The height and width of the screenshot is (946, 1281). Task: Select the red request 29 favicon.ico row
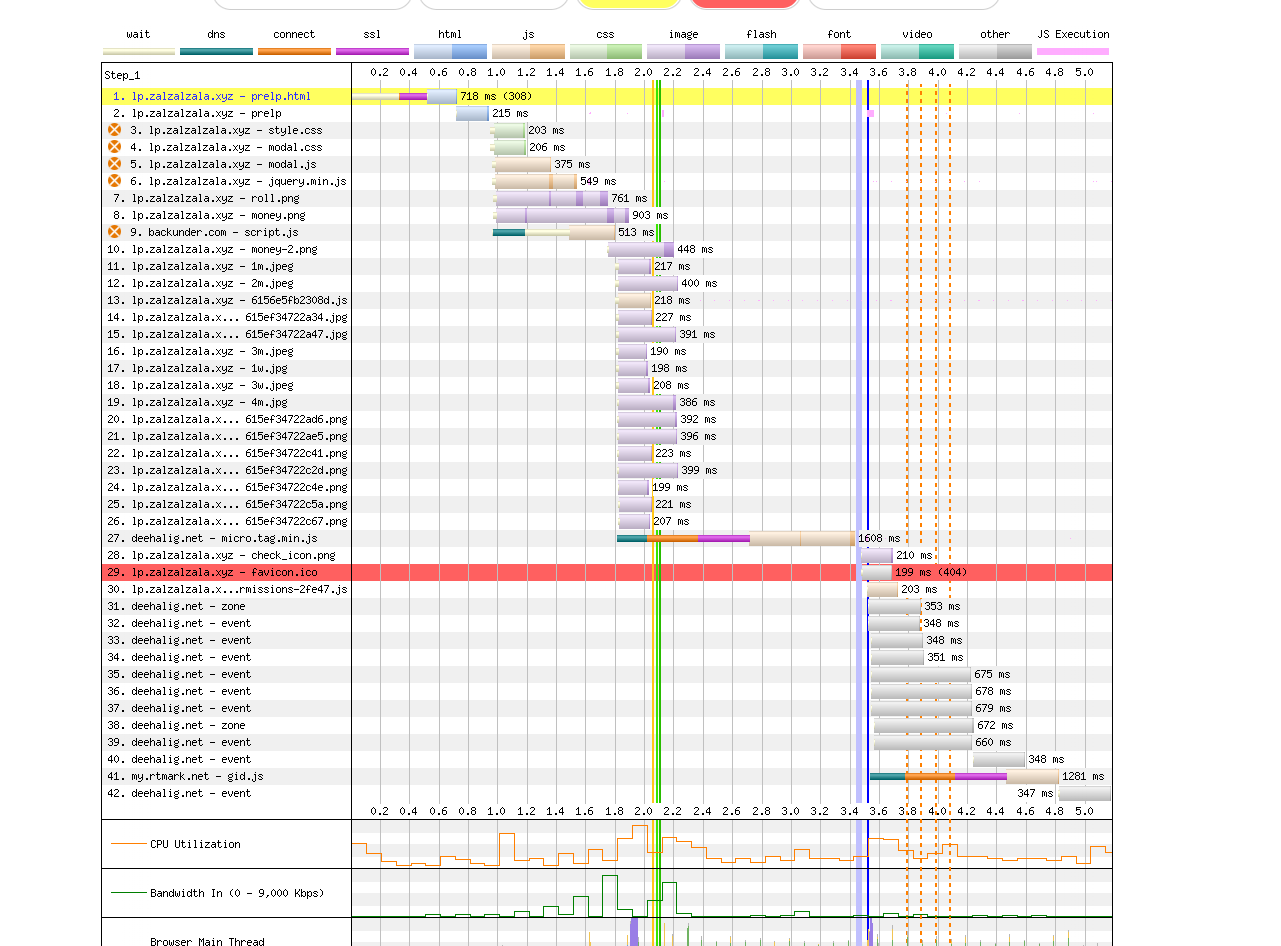pos(607,573)
